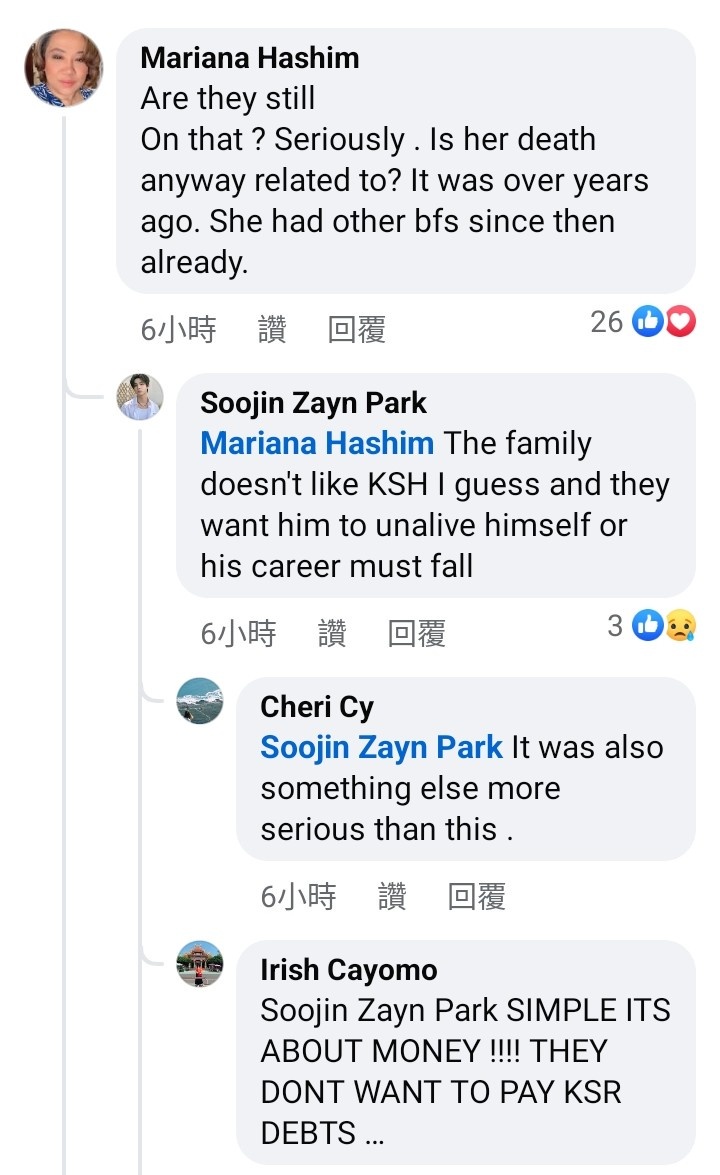Open the Mariana Hashim author name link
This screenshot has height=1175, width=720.
(x=250, y=58)
